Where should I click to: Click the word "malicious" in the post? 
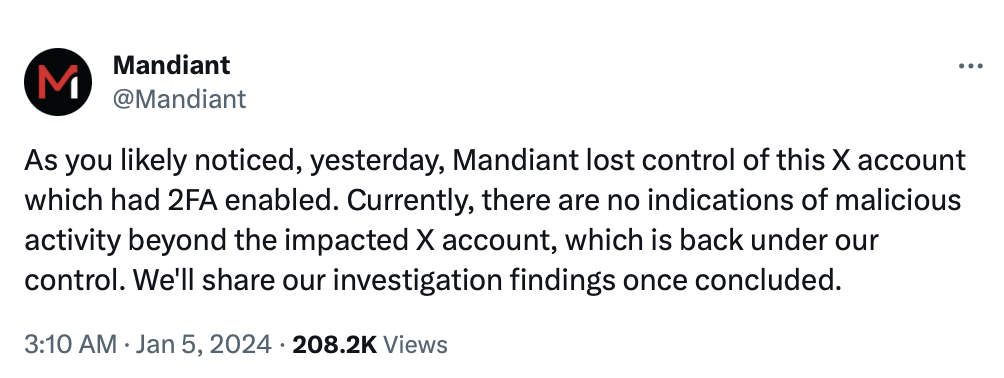coord(896,200)
